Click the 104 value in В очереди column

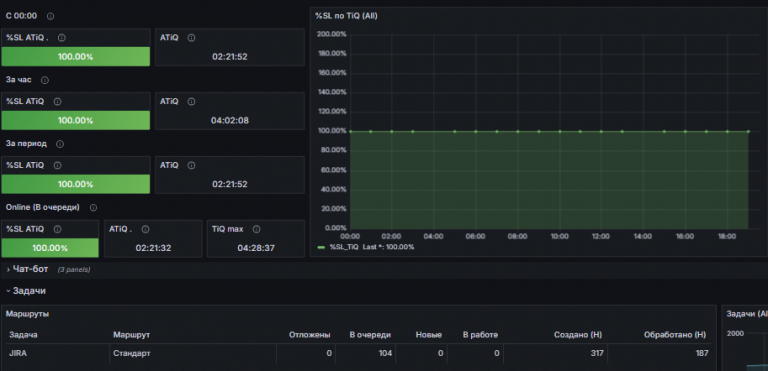[x=385, y=353]
